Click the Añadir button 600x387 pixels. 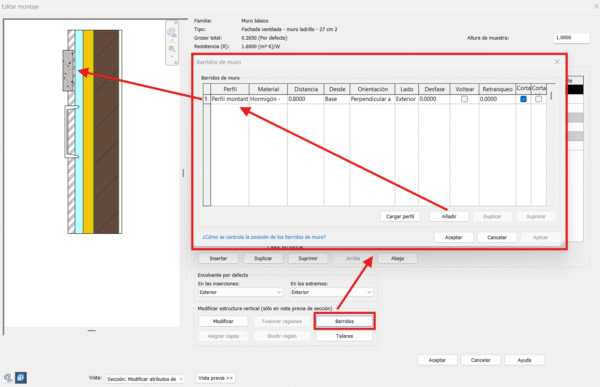449,216
